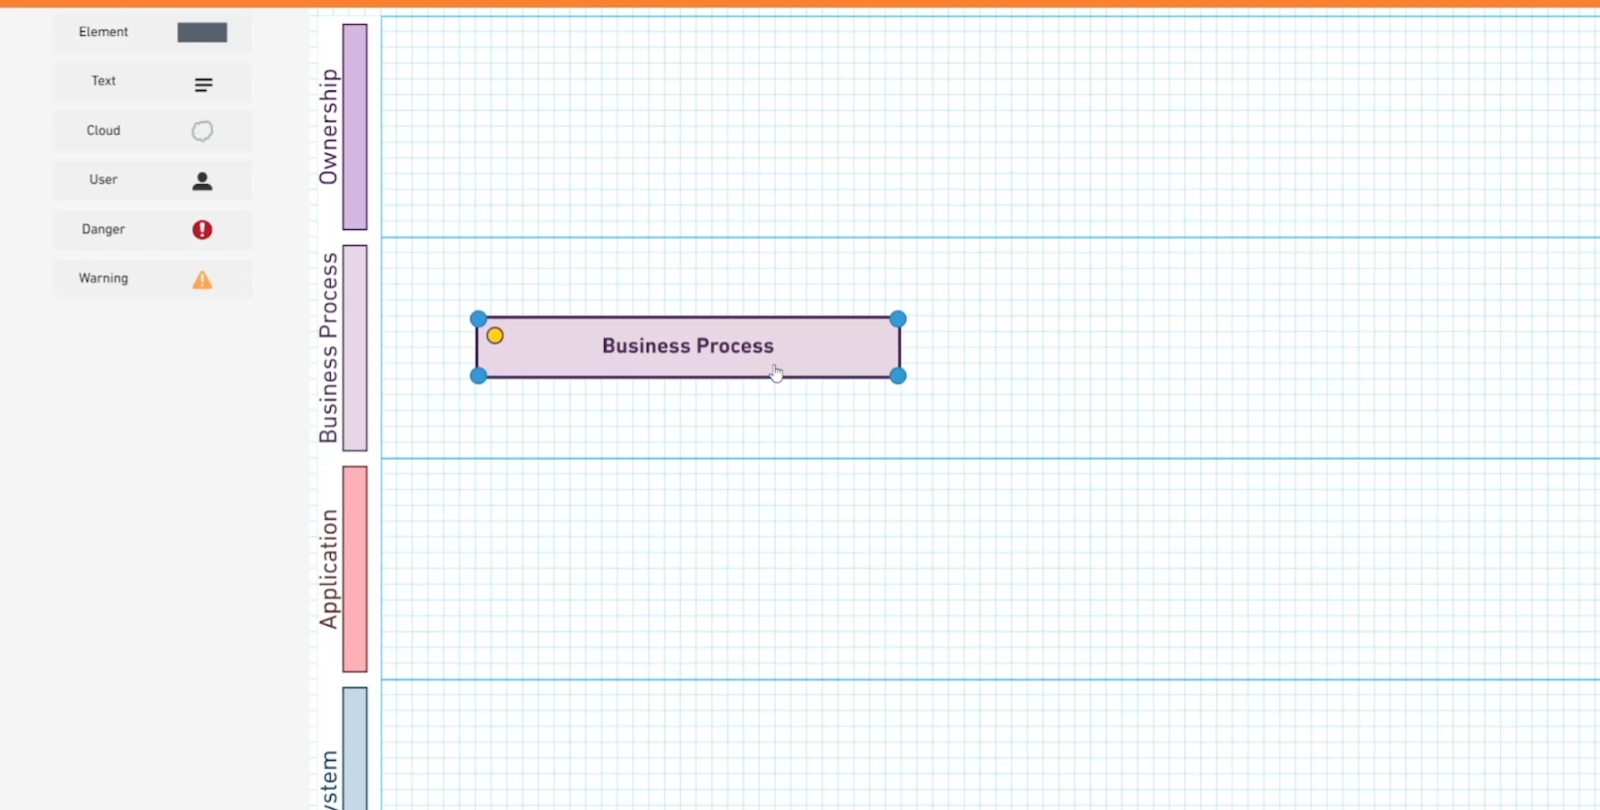Select the orange Warning triangle icon
This screenshot has height=810, width=1600.
(x=202, y=280)
